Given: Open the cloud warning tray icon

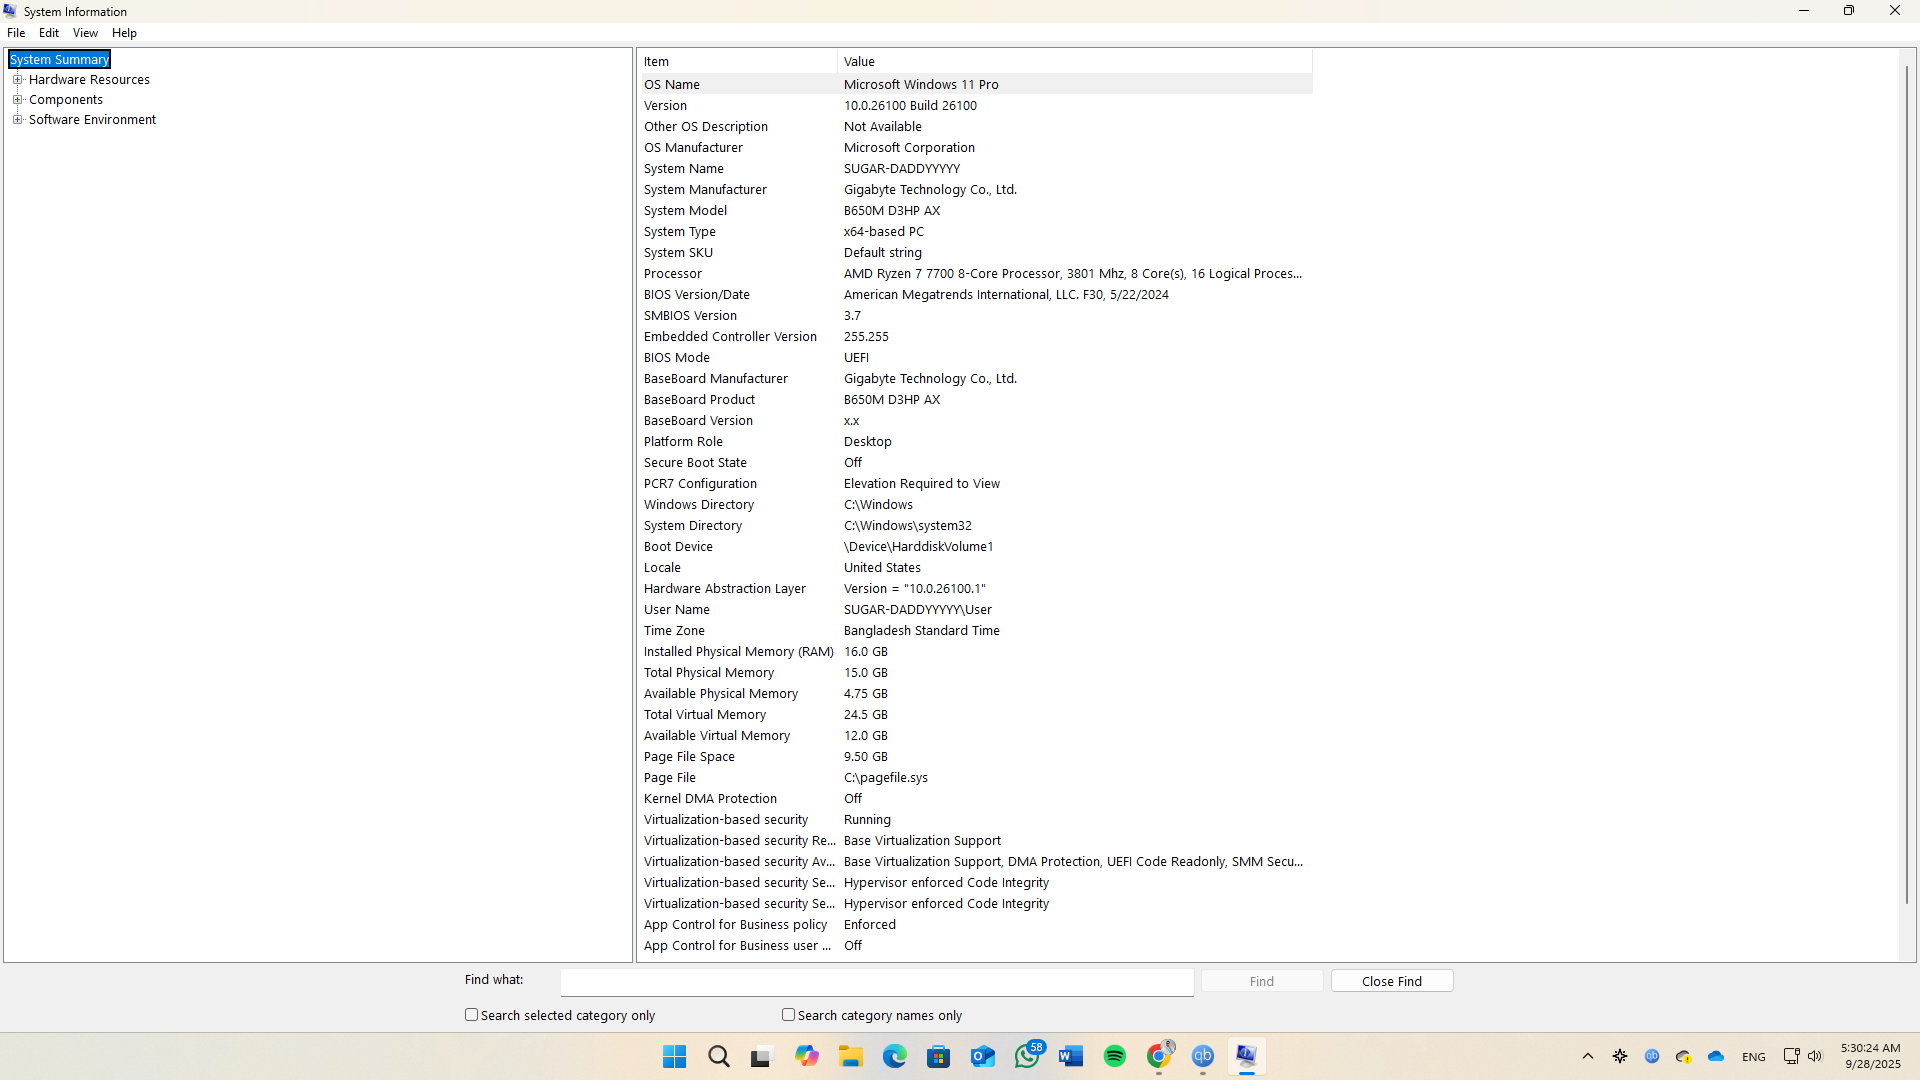Looking at the screenshot, I should tap(1684, 1056).
